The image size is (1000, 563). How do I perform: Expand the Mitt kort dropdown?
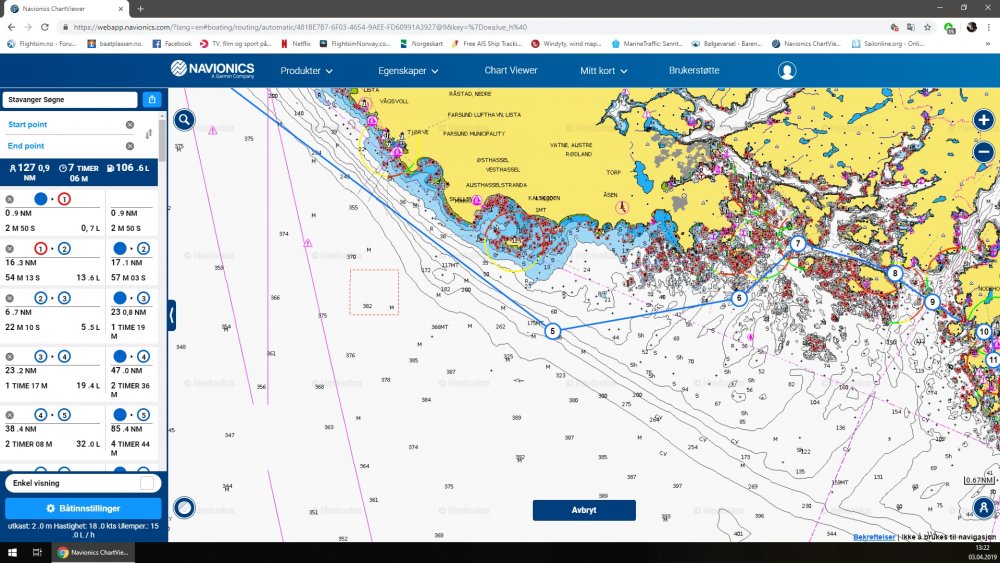(603, 71)
